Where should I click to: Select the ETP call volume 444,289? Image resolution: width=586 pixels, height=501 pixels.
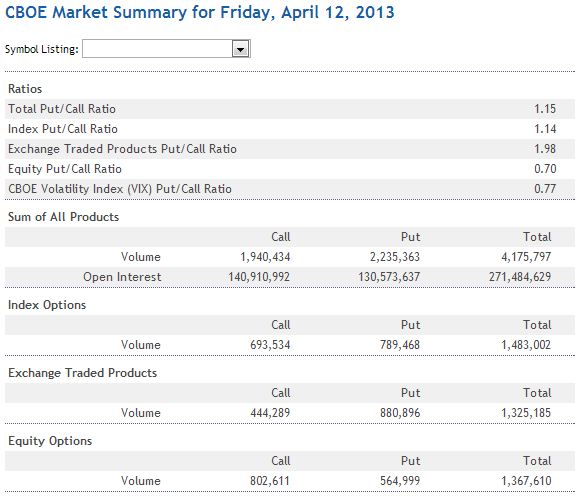click(x=270, y=413)
